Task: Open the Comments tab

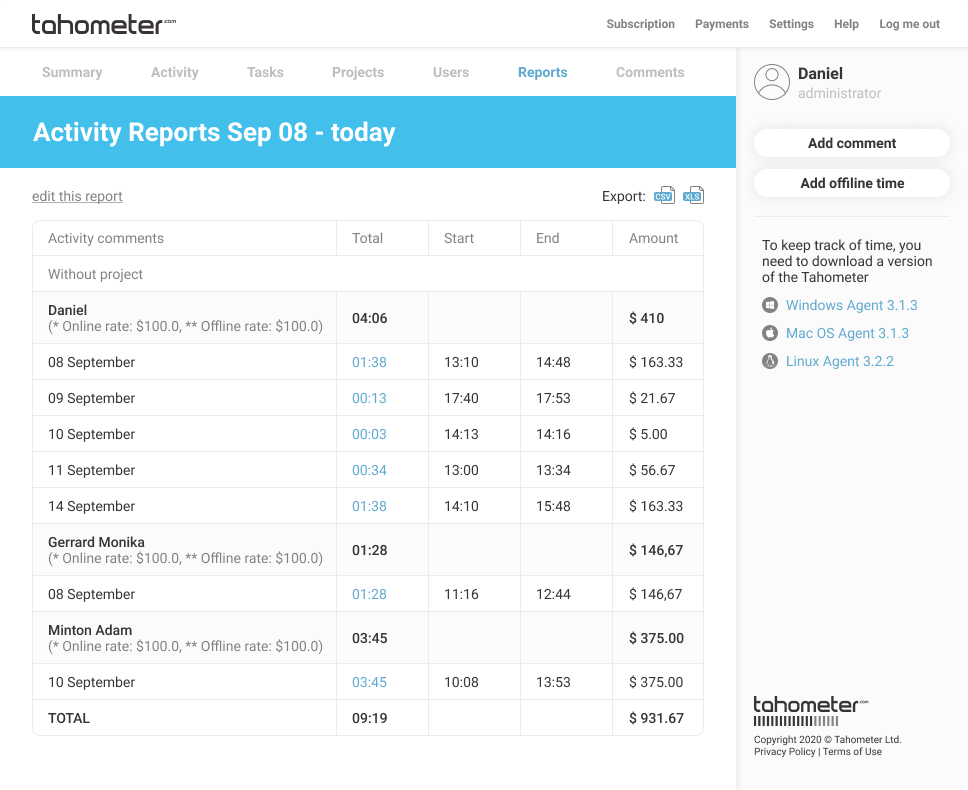Action: pyautogui.click(x=650, y=72)
